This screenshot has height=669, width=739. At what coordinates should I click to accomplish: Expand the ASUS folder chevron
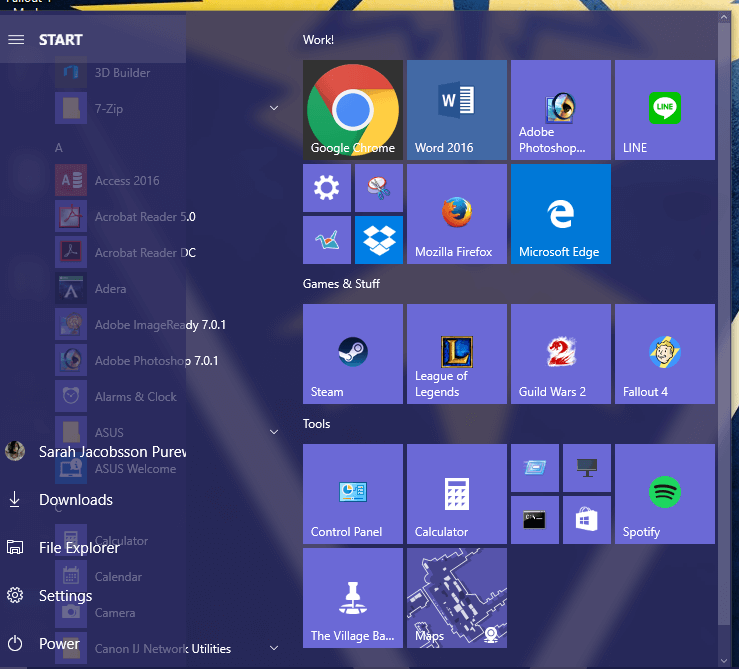pyautogui.click(x=274, y=432)
